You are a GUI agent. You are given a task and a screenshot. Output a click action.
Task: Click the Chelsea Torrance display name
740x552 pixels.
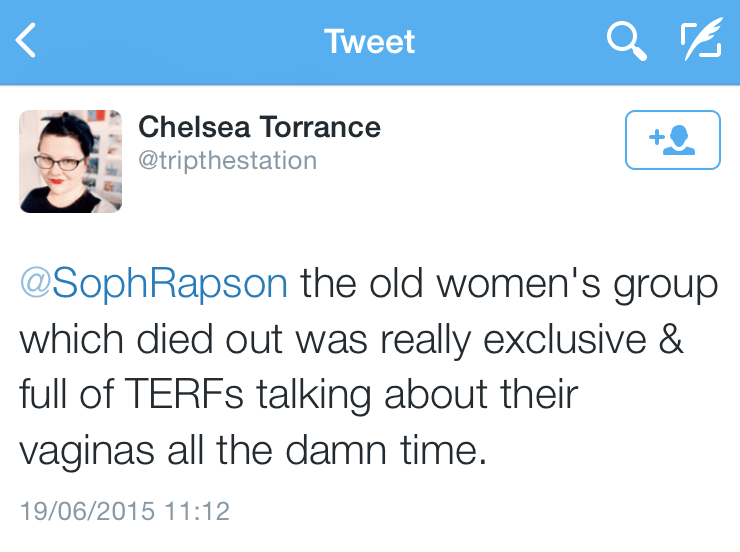click(259, 127)
